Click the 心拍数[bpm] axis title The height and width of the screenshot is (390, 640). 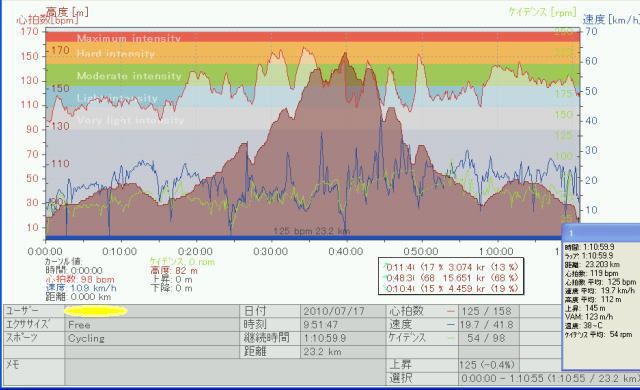[x=47, y=20]
